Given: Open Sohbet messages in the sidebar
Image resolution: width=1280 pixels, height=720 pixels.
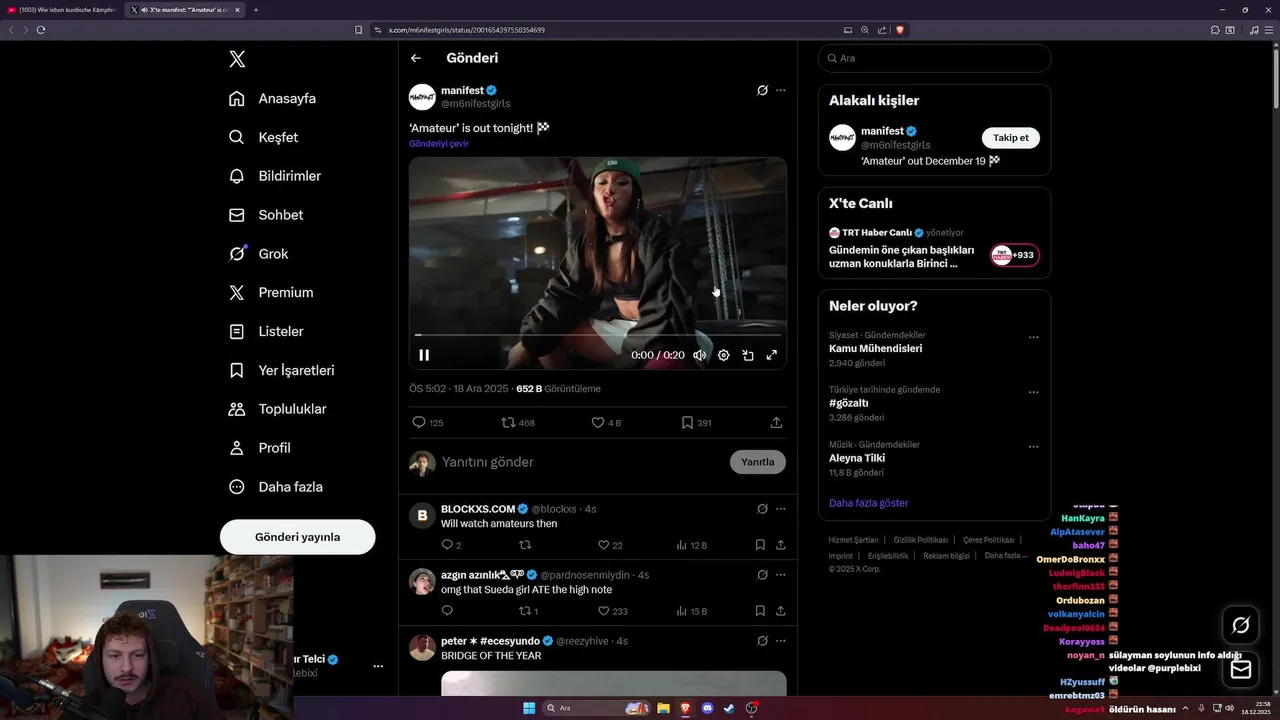Looking at the screenshot, I should [266, 215].
